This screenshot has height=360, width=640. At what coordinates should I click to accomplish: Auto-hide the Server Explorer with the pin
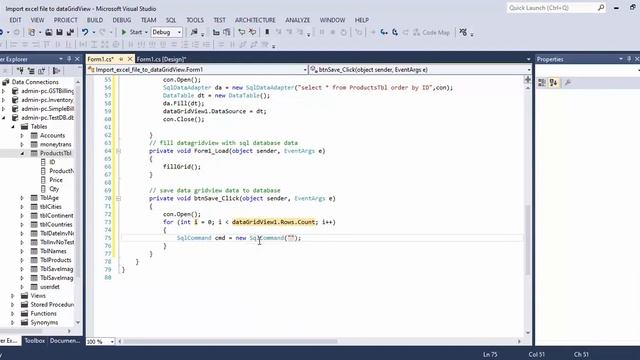(69, 59)
